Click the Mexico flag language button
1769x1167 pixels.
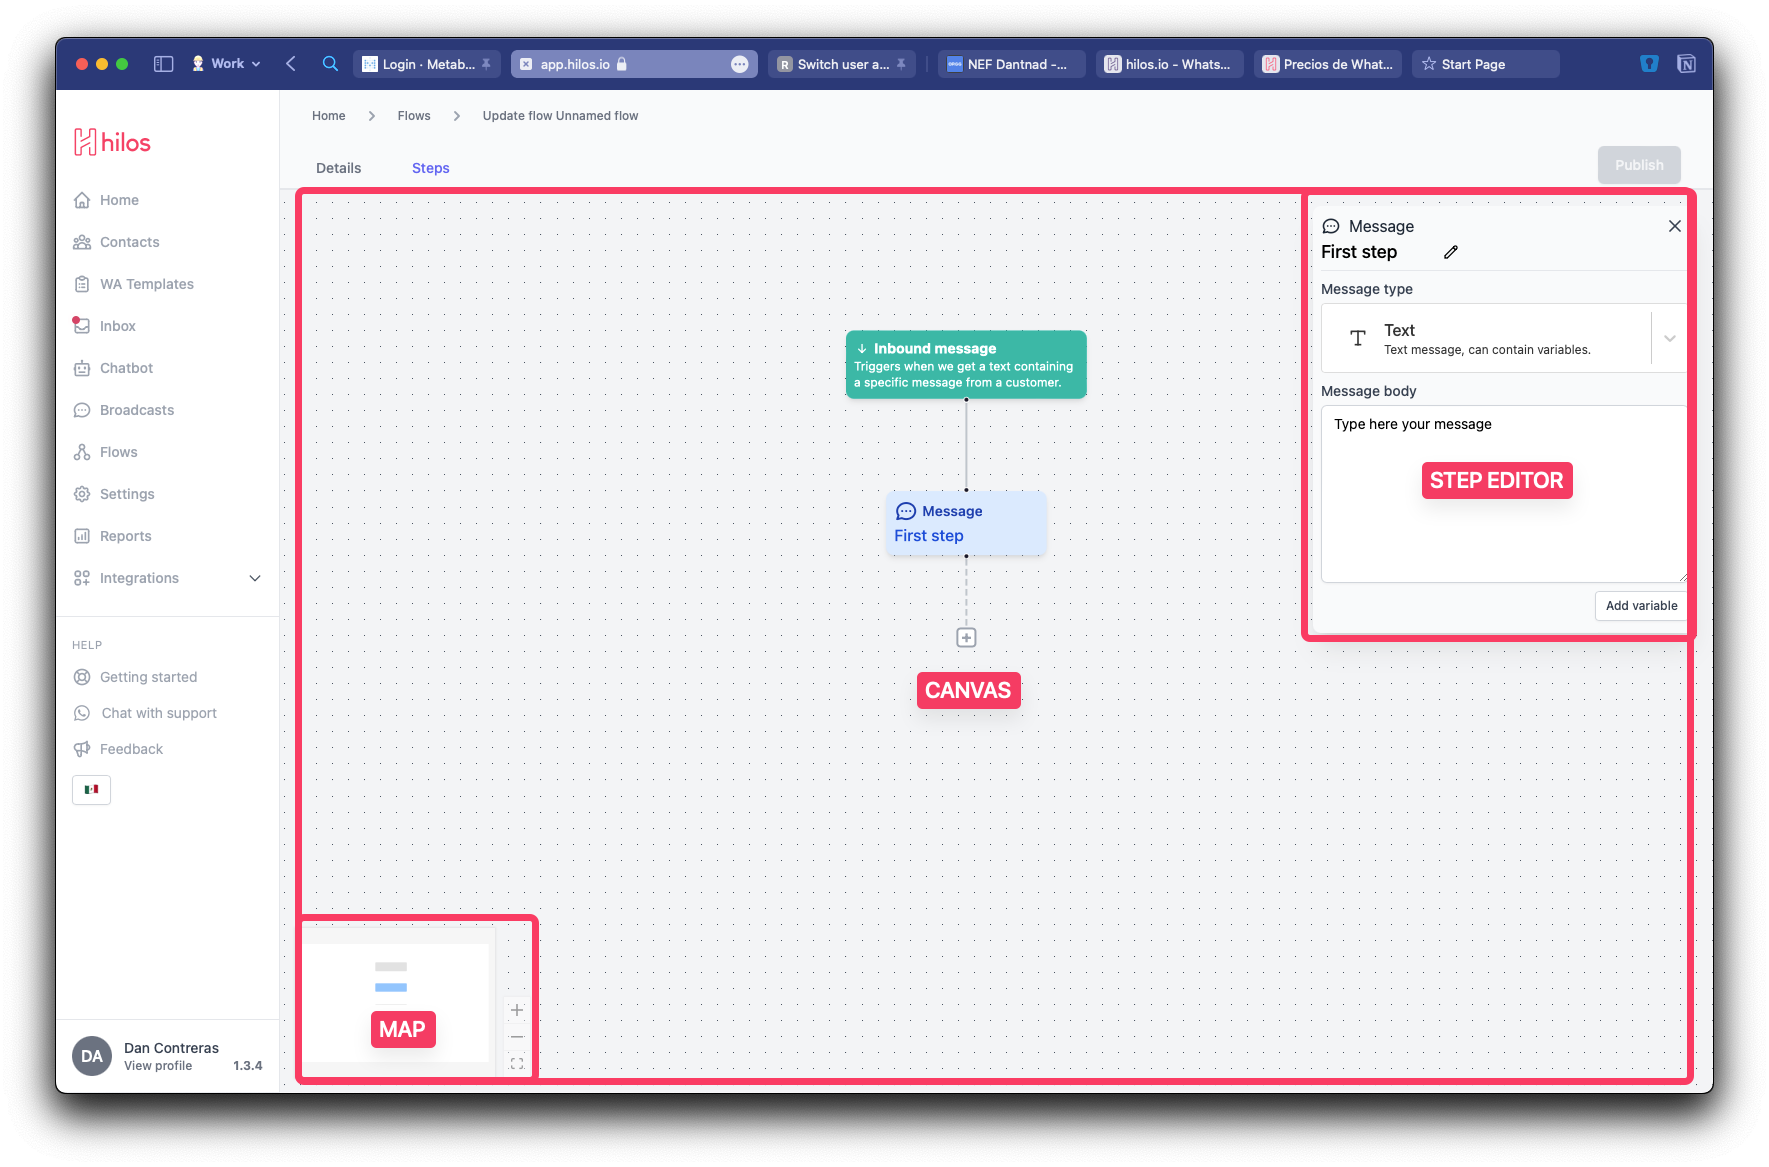point(91,790)
